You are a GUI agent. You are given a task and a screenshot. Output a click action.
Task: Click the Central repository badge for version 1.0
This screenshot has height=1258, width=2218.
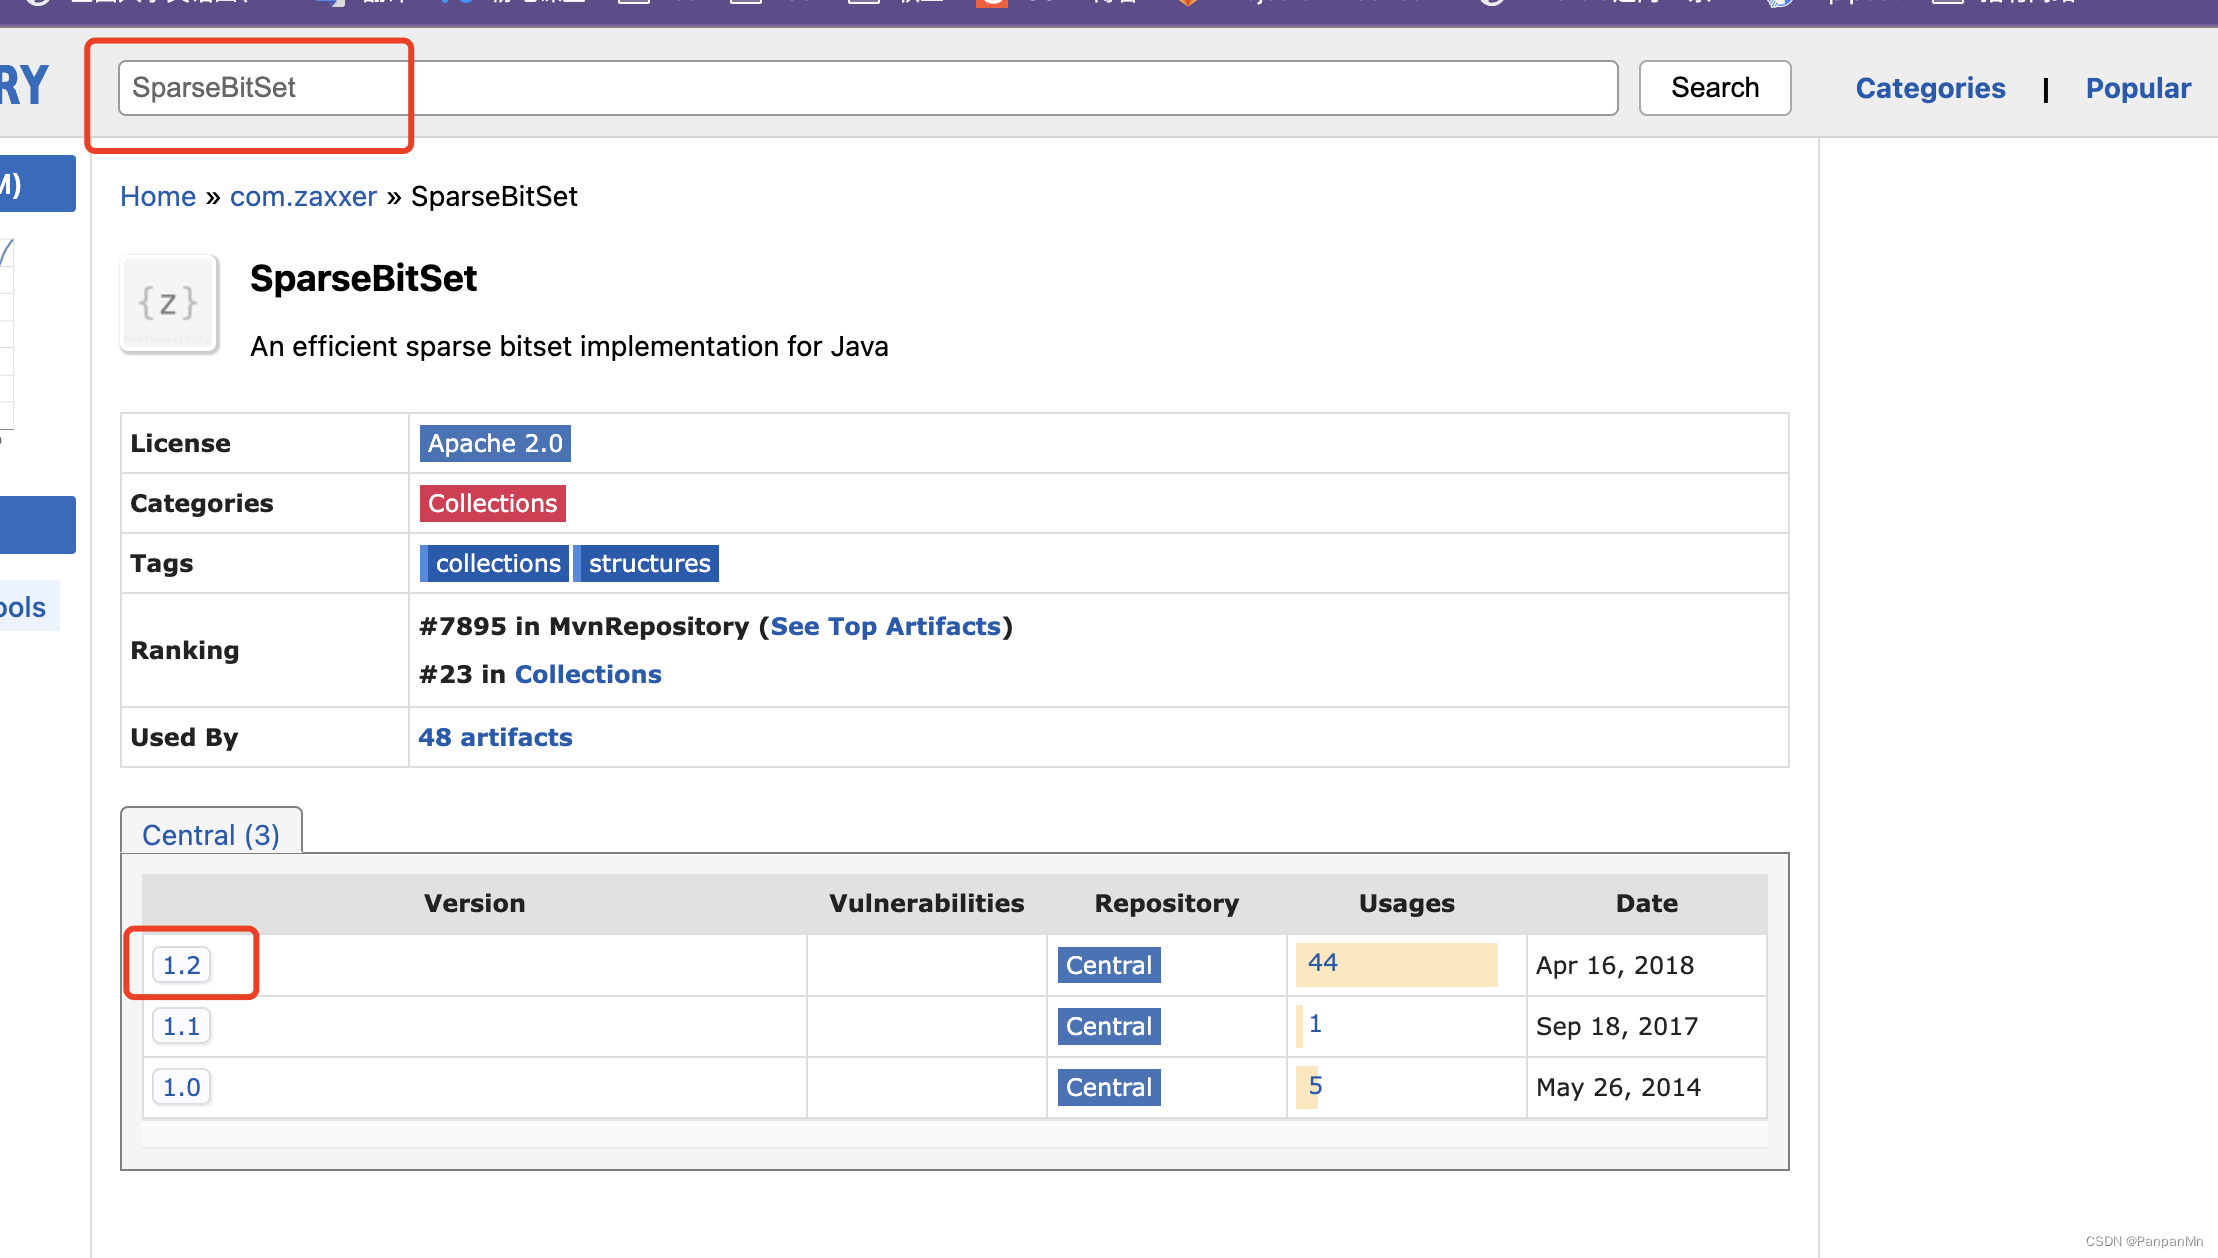(1107, 1087)
